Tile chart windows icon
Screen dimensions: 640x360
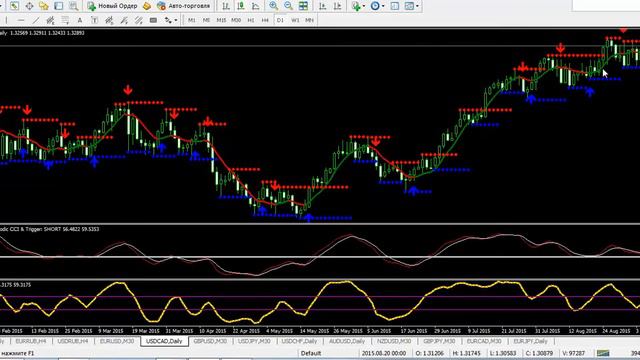[x=303, y=6]
